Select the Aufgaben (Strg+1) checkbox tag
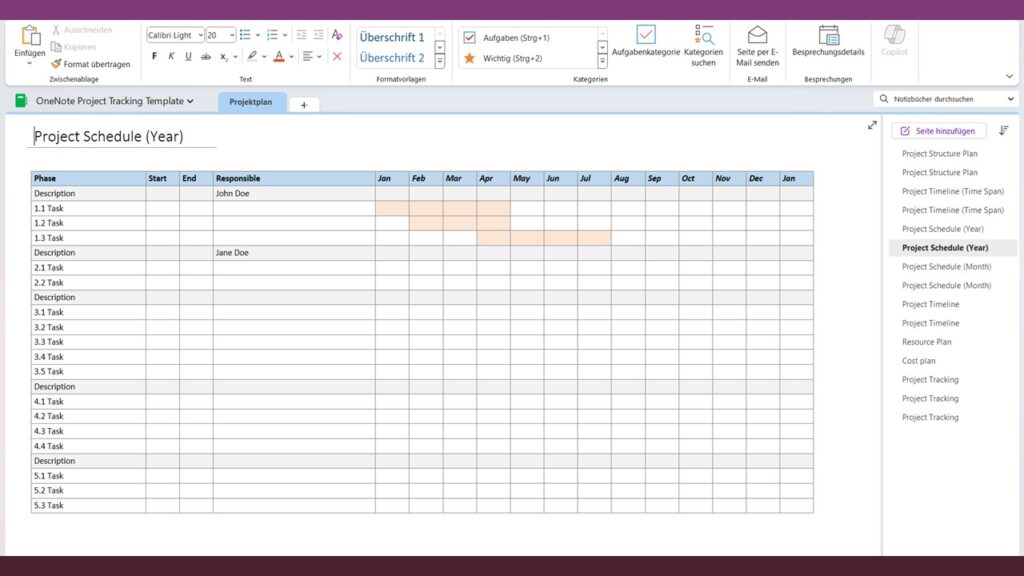This screenshot has height=576, width=1024. click(x=470, y=38)
